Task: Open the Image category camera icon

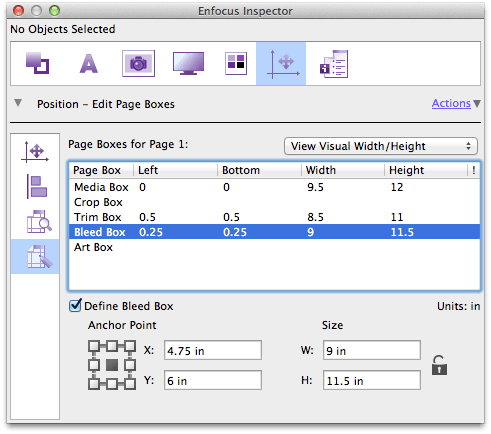Action: (x=138, y=63)
